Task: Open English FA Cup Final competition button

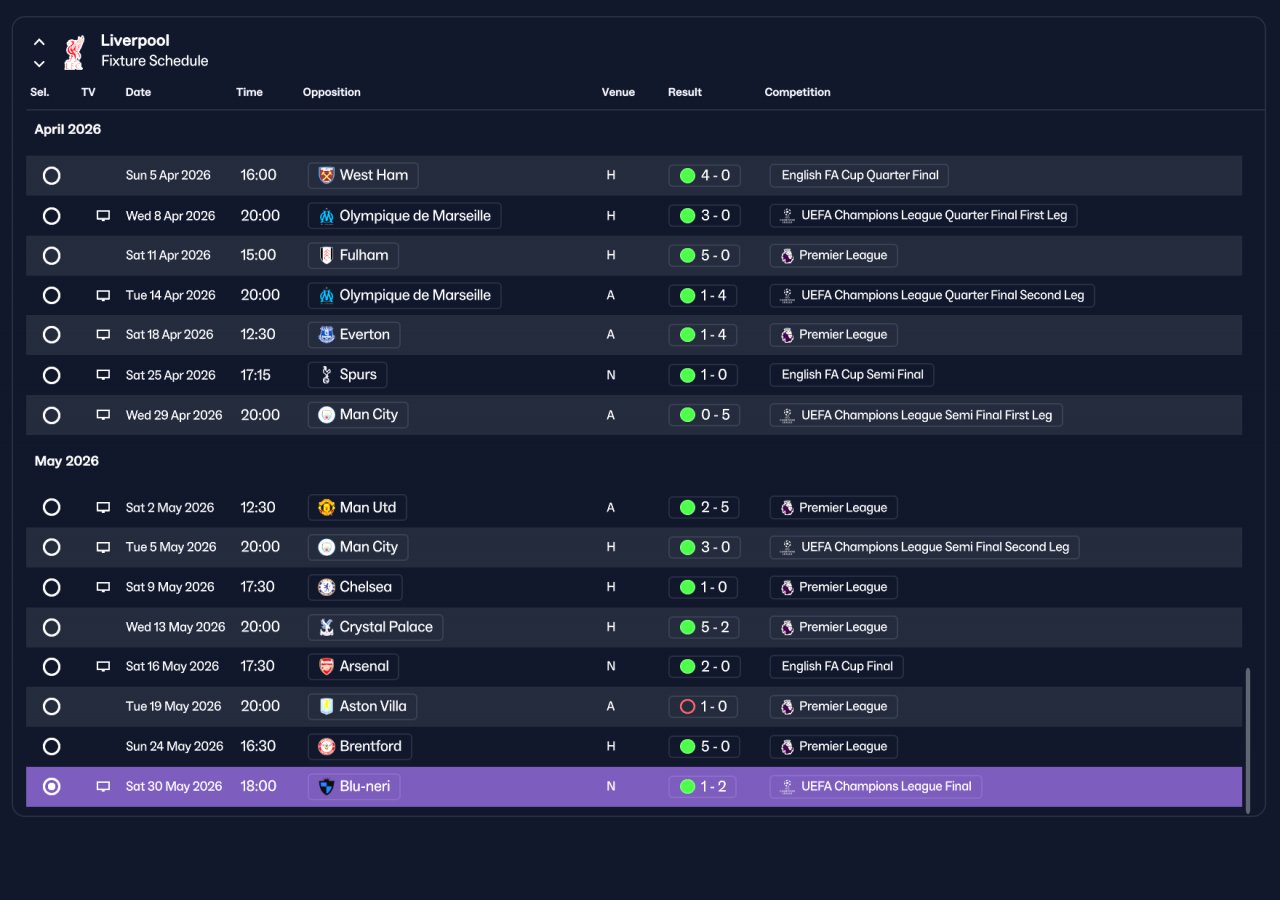Action: [837, 667]
